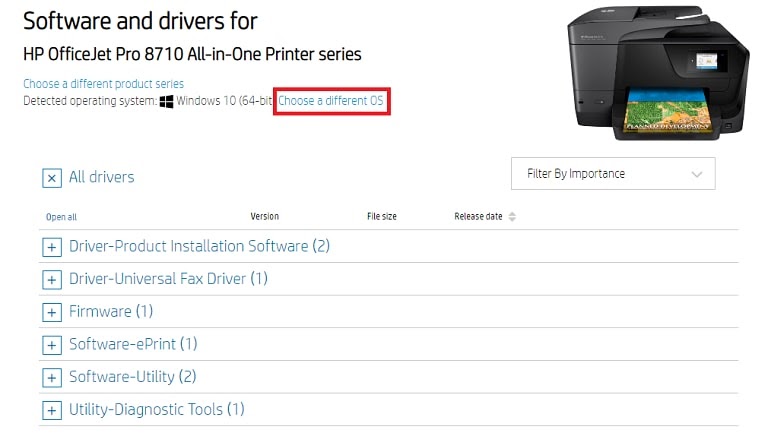Click Choose a different OS link

click(x=331, y=101)
